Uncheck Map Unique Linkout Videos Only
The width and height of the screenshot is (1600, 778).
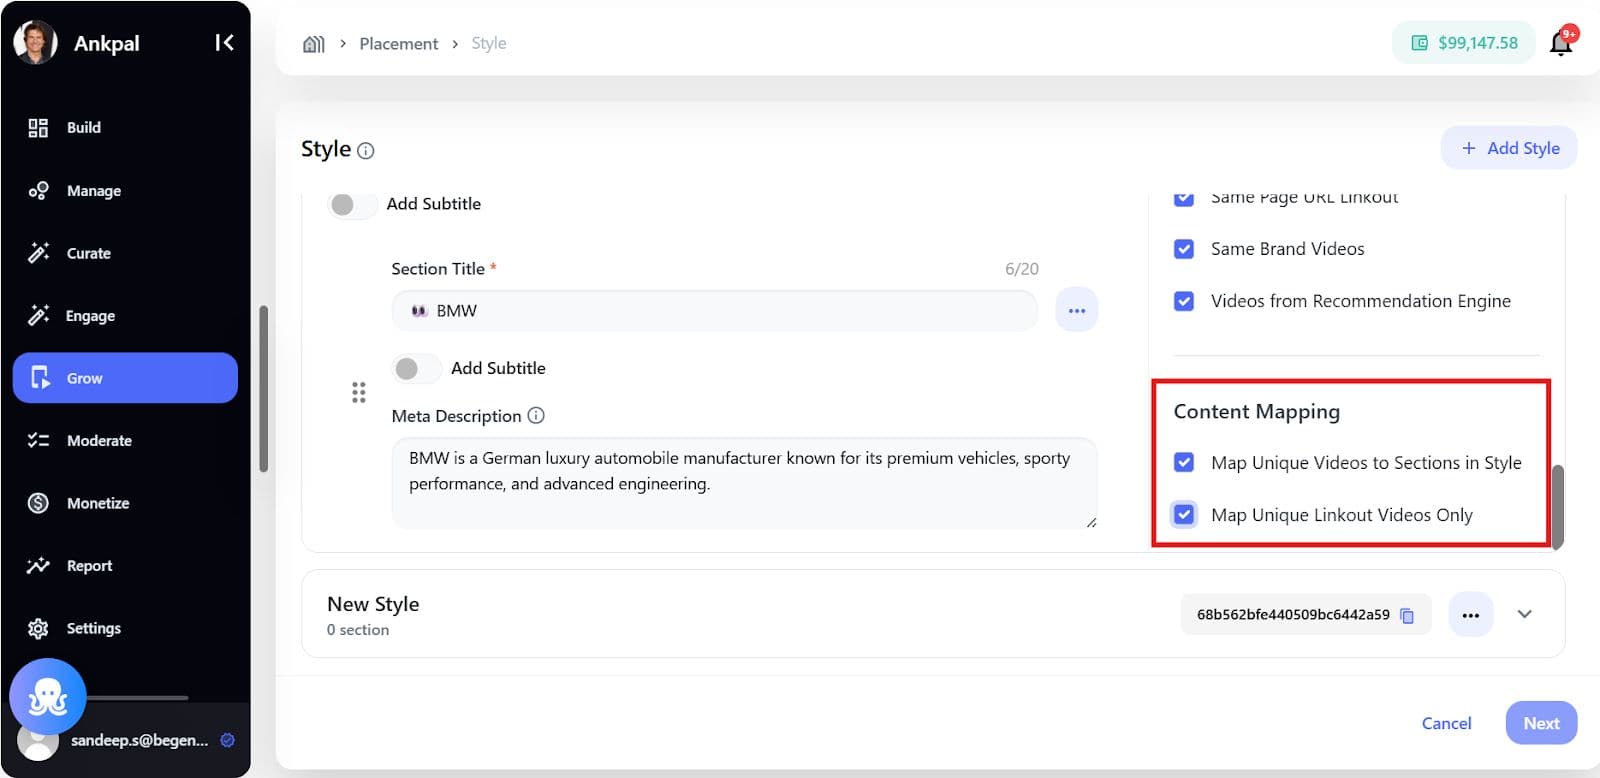[1184, 515]
